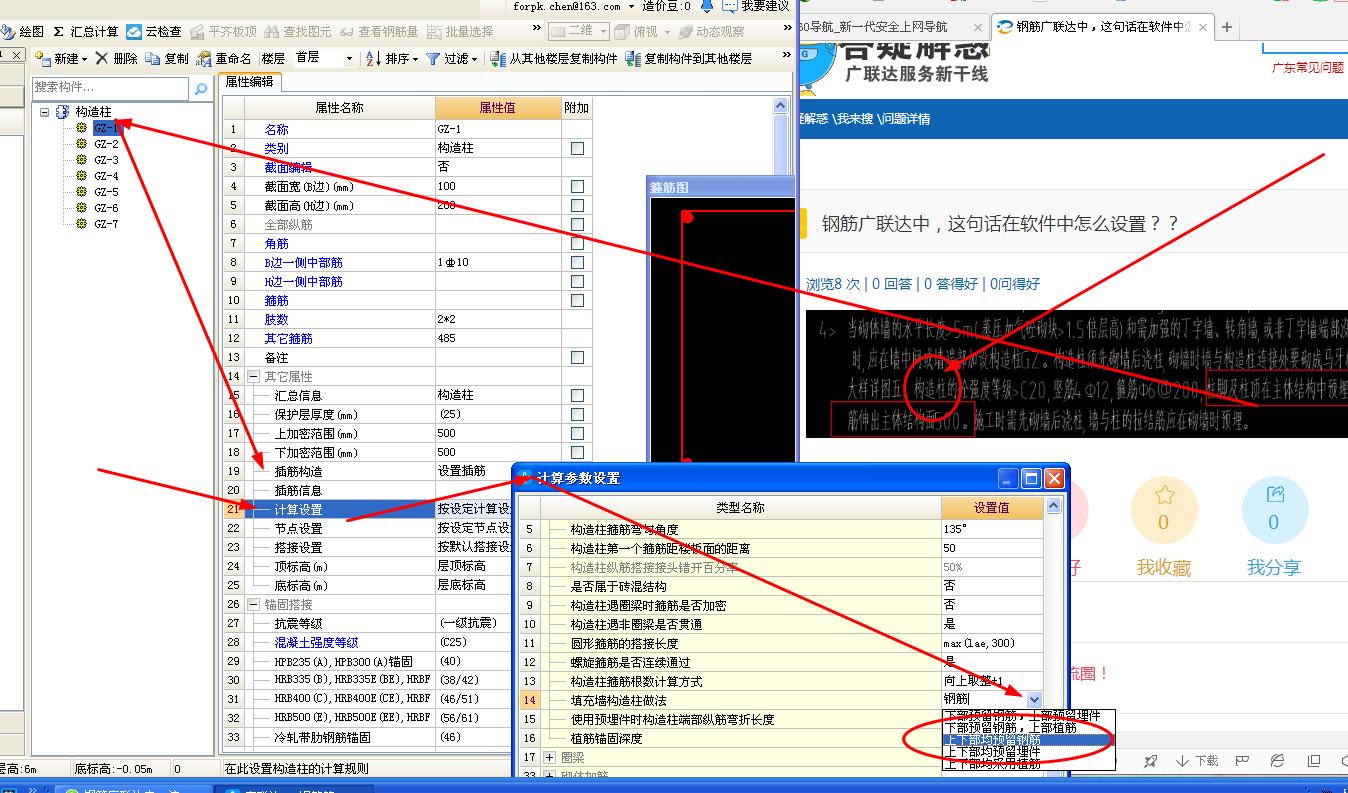Tick the 附加 checkbox for 角筋
1348x793 pixels.
577,243
